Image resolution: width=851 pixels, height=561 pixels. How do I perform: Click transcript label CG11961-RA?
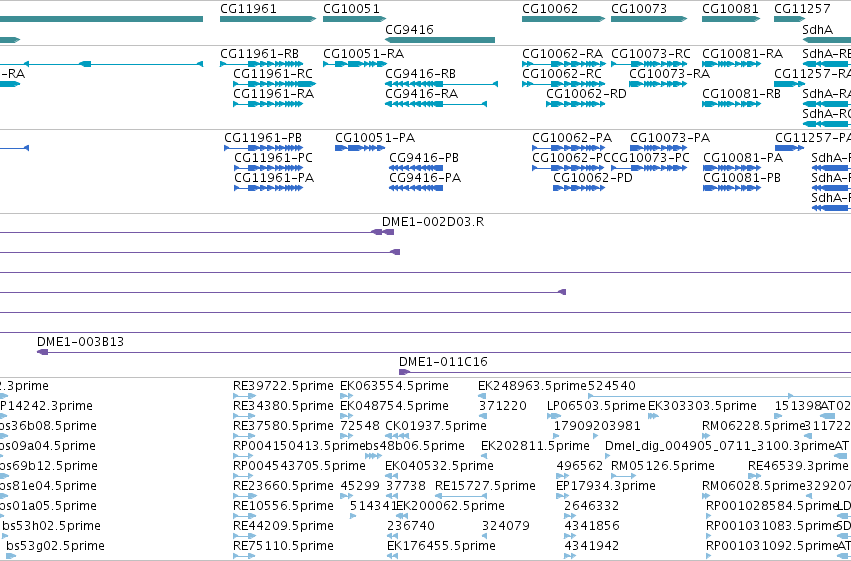click(x=274, y=93)
